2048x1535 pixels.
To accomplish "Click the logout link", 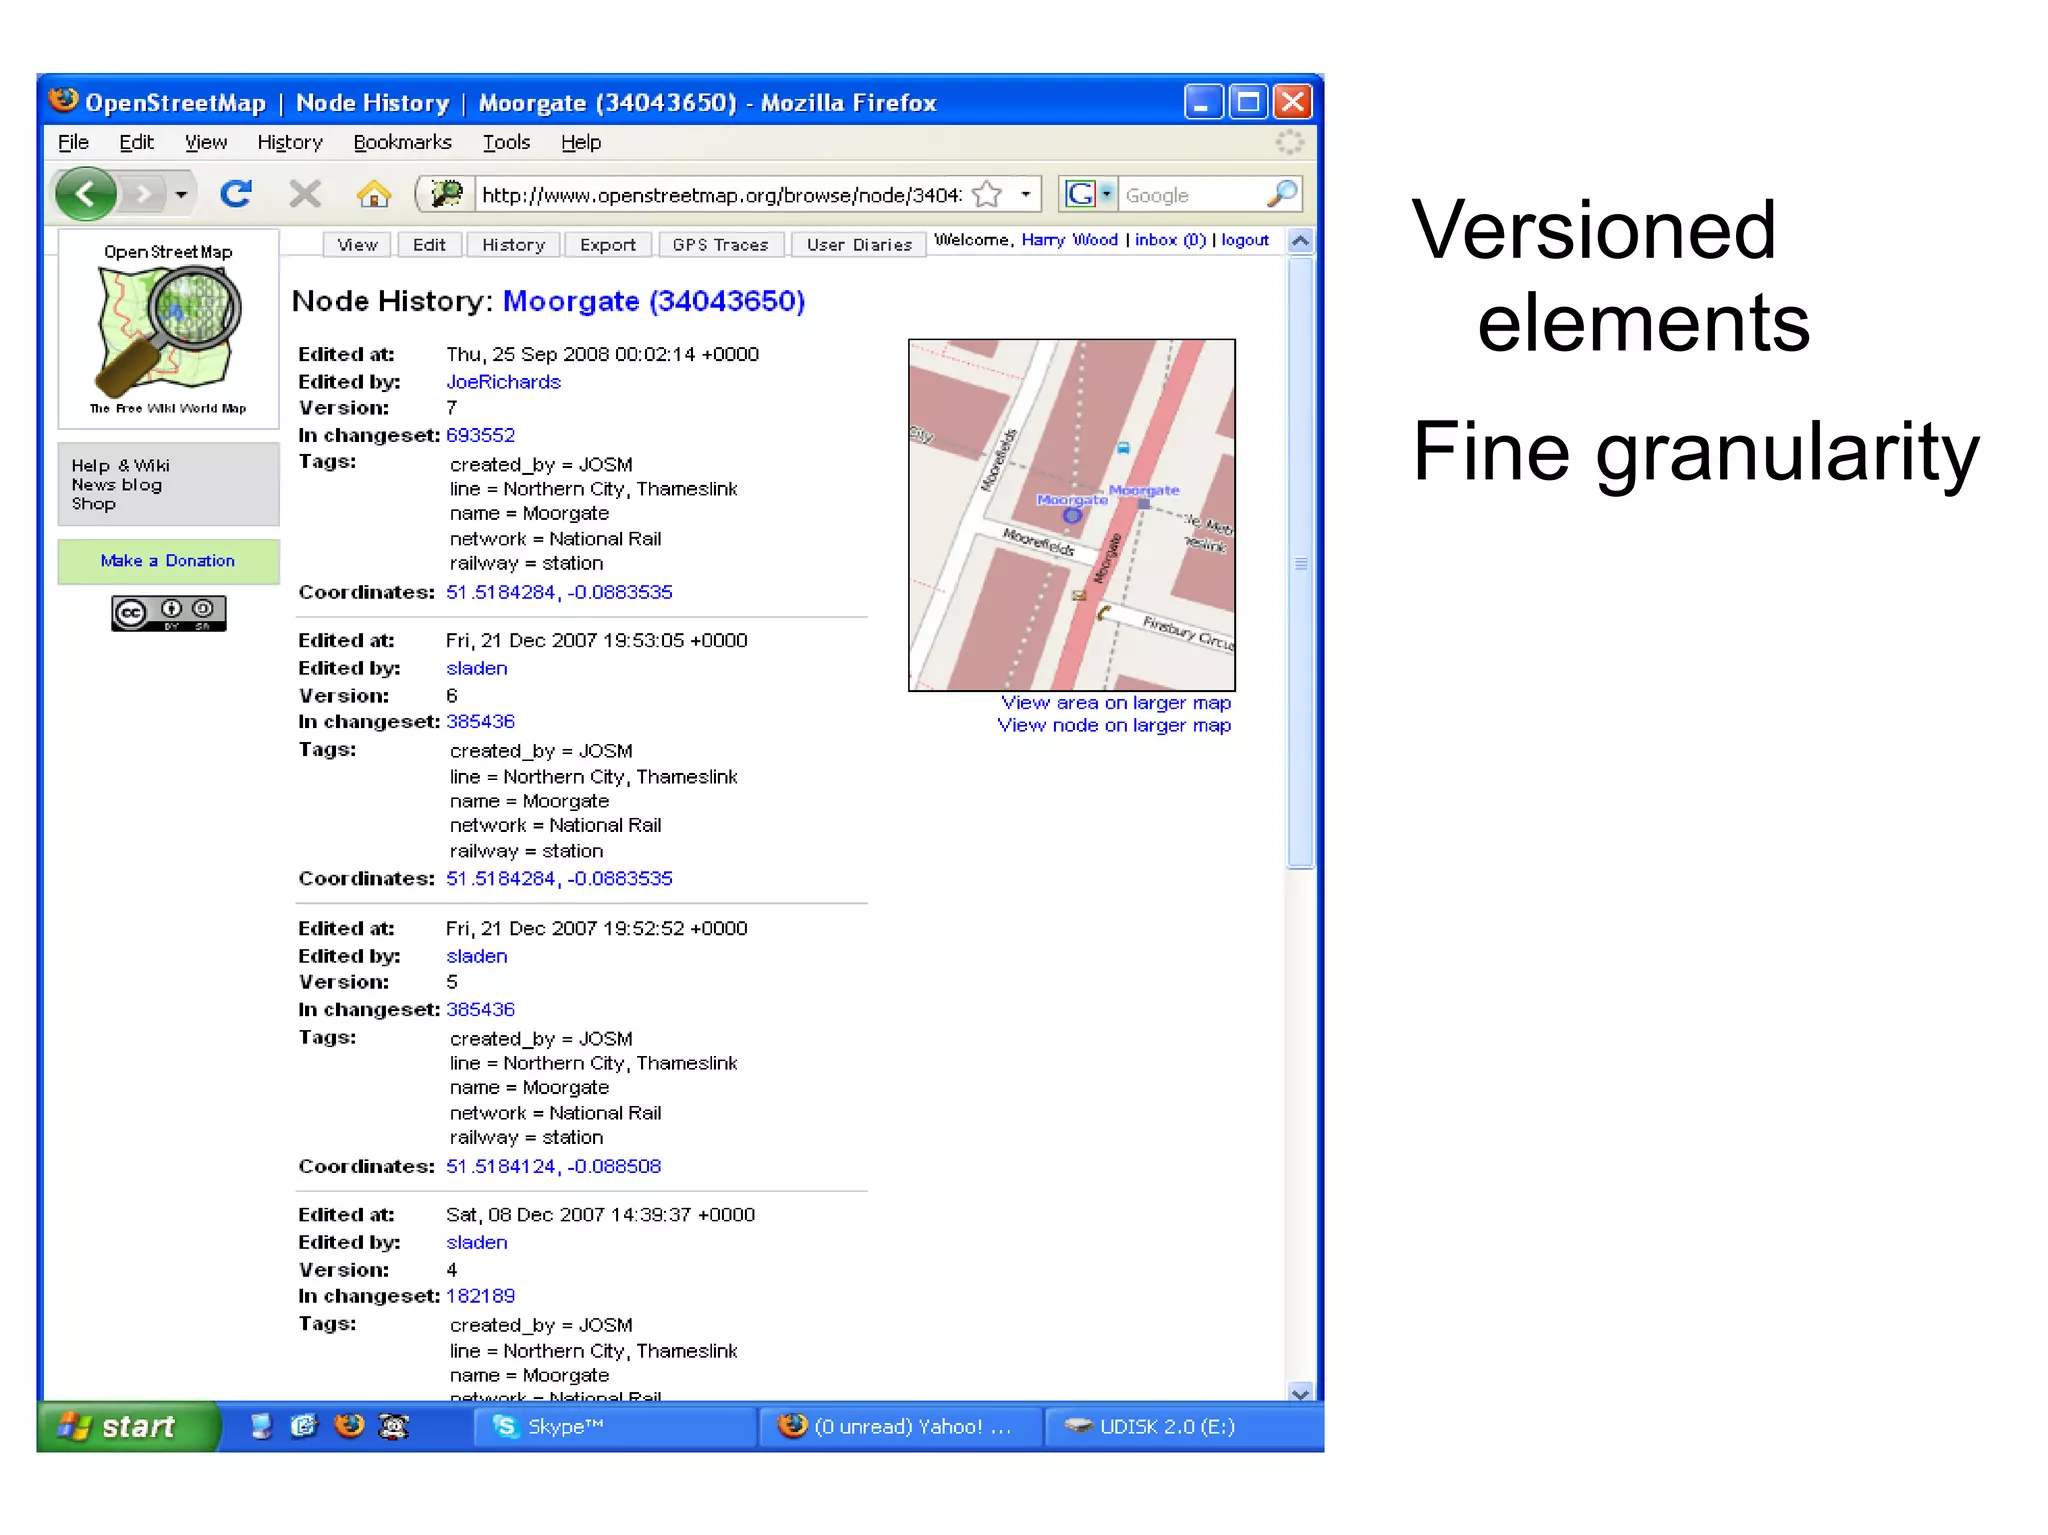I will tap(1244, 240).
